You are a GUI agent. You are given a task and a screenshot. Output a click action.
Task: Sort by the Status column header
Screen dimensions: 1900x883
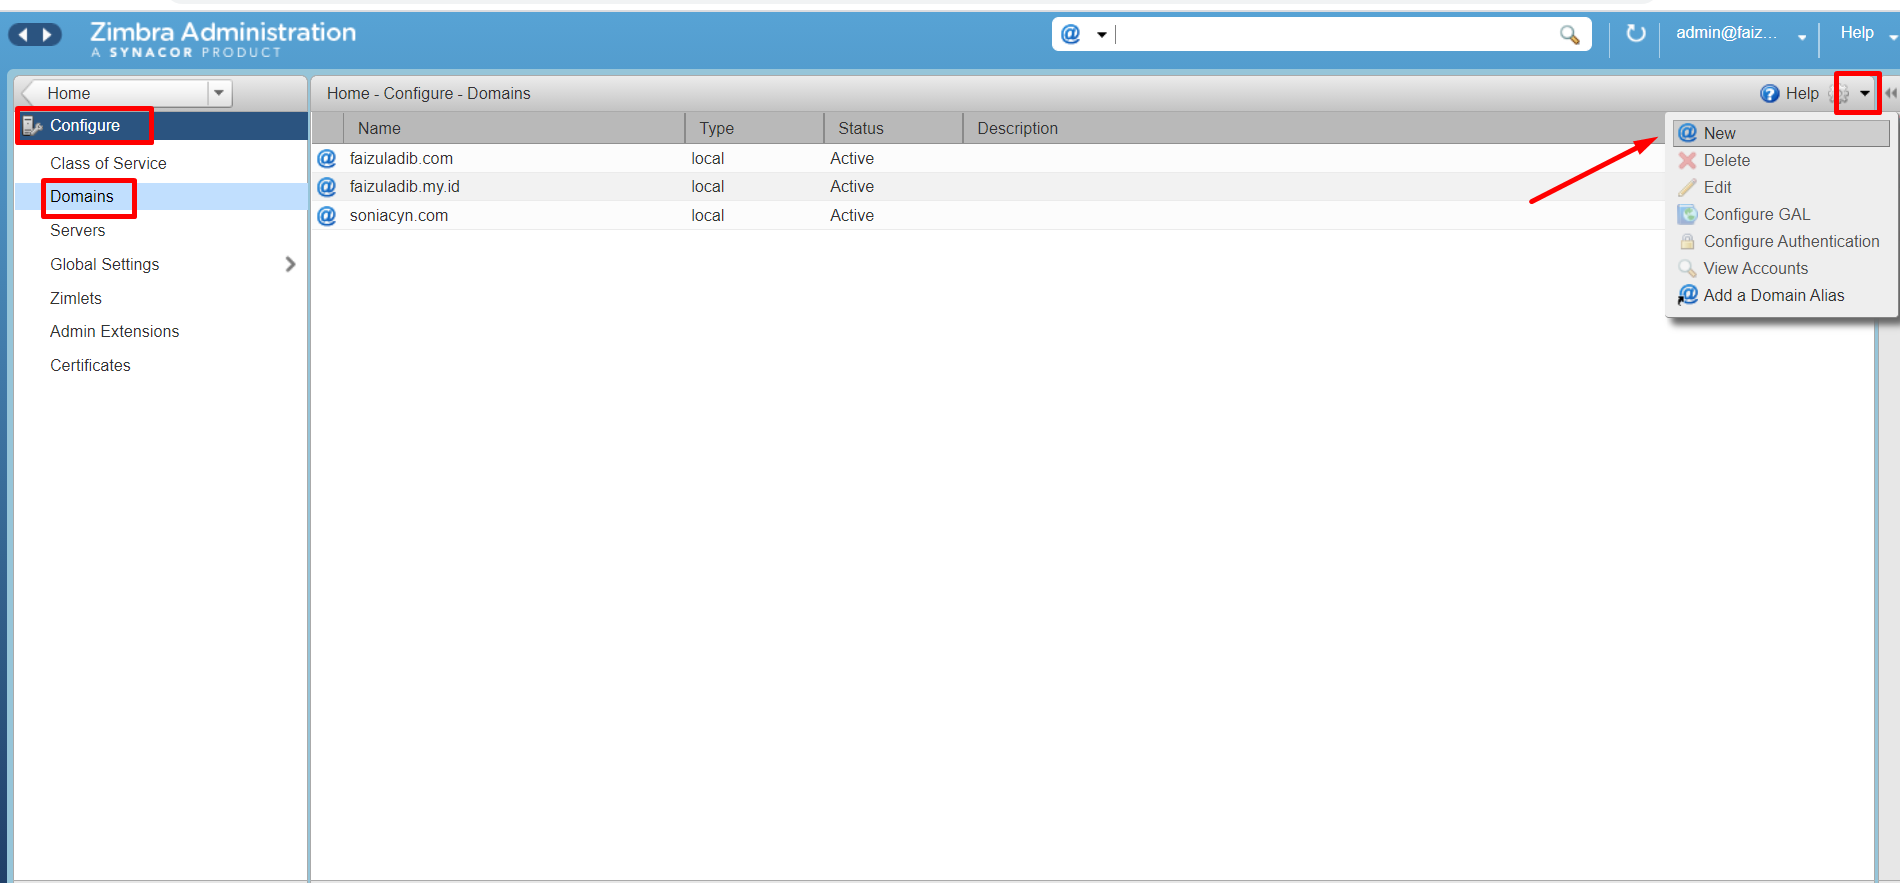(894, 128)
